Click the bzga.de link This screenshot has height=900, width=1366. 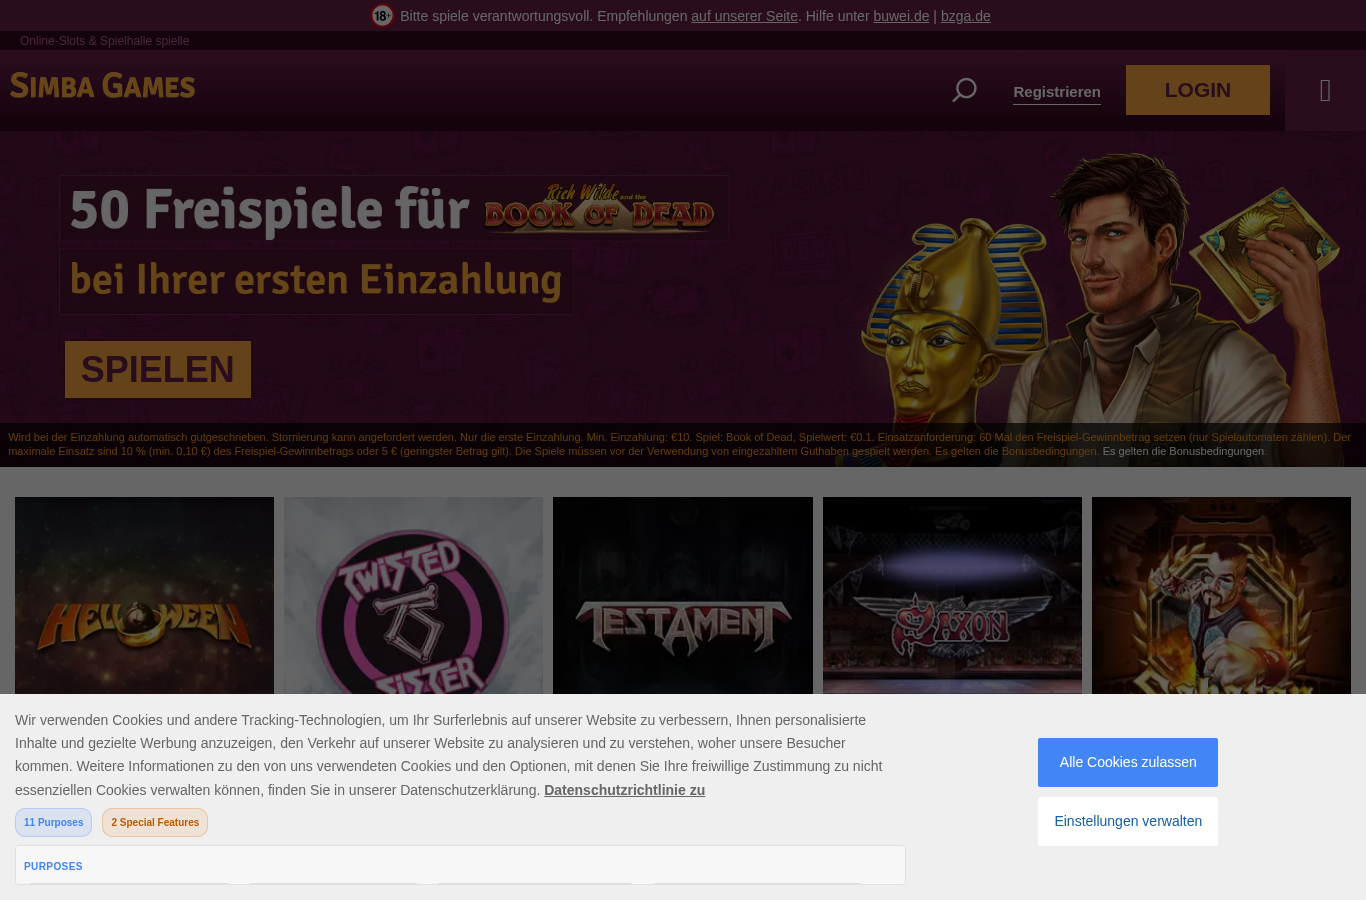pos(966,16)
